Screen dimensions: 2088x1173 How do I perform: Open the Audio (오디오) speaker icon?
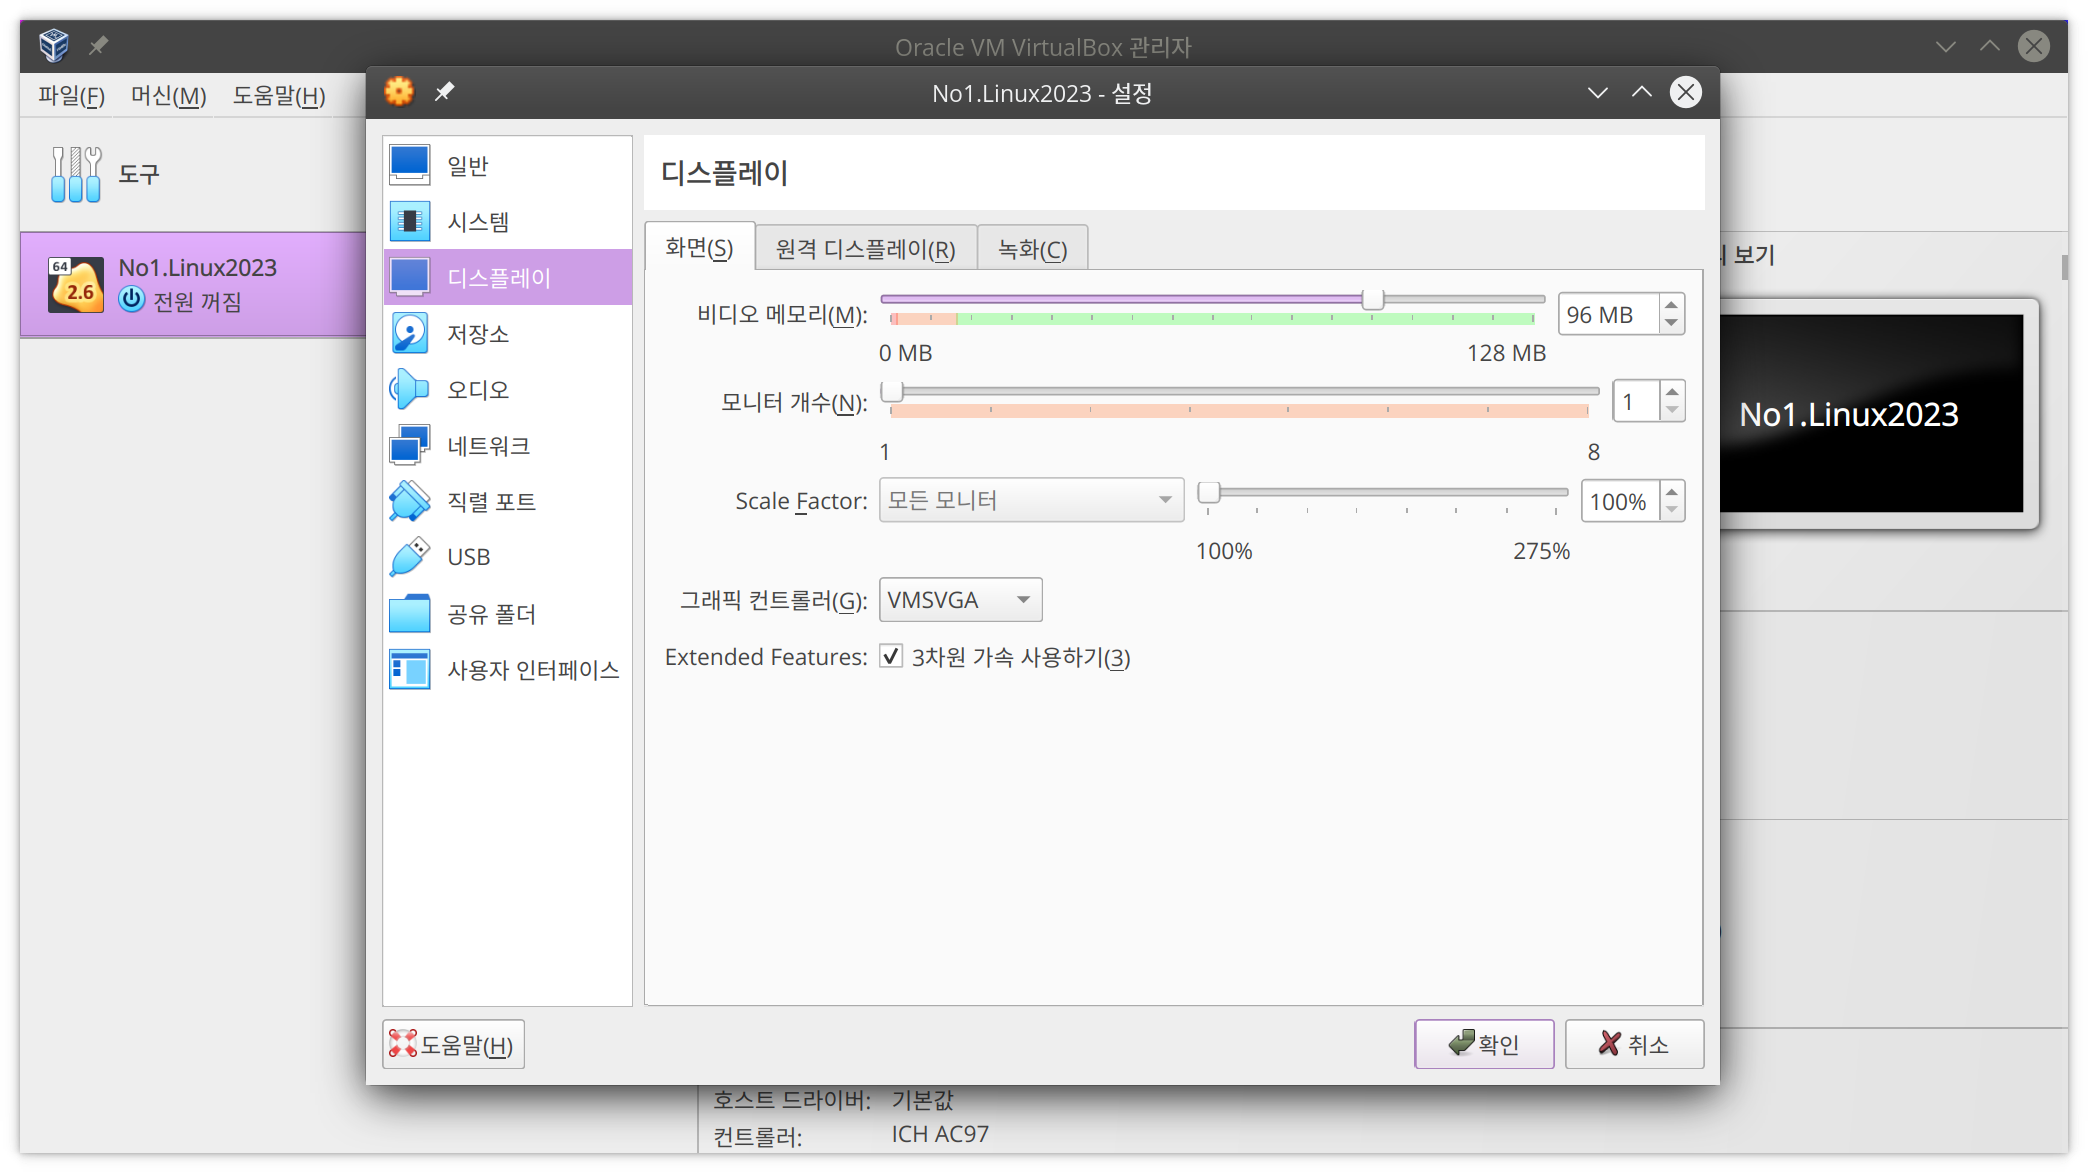click(x=409, y=389)
